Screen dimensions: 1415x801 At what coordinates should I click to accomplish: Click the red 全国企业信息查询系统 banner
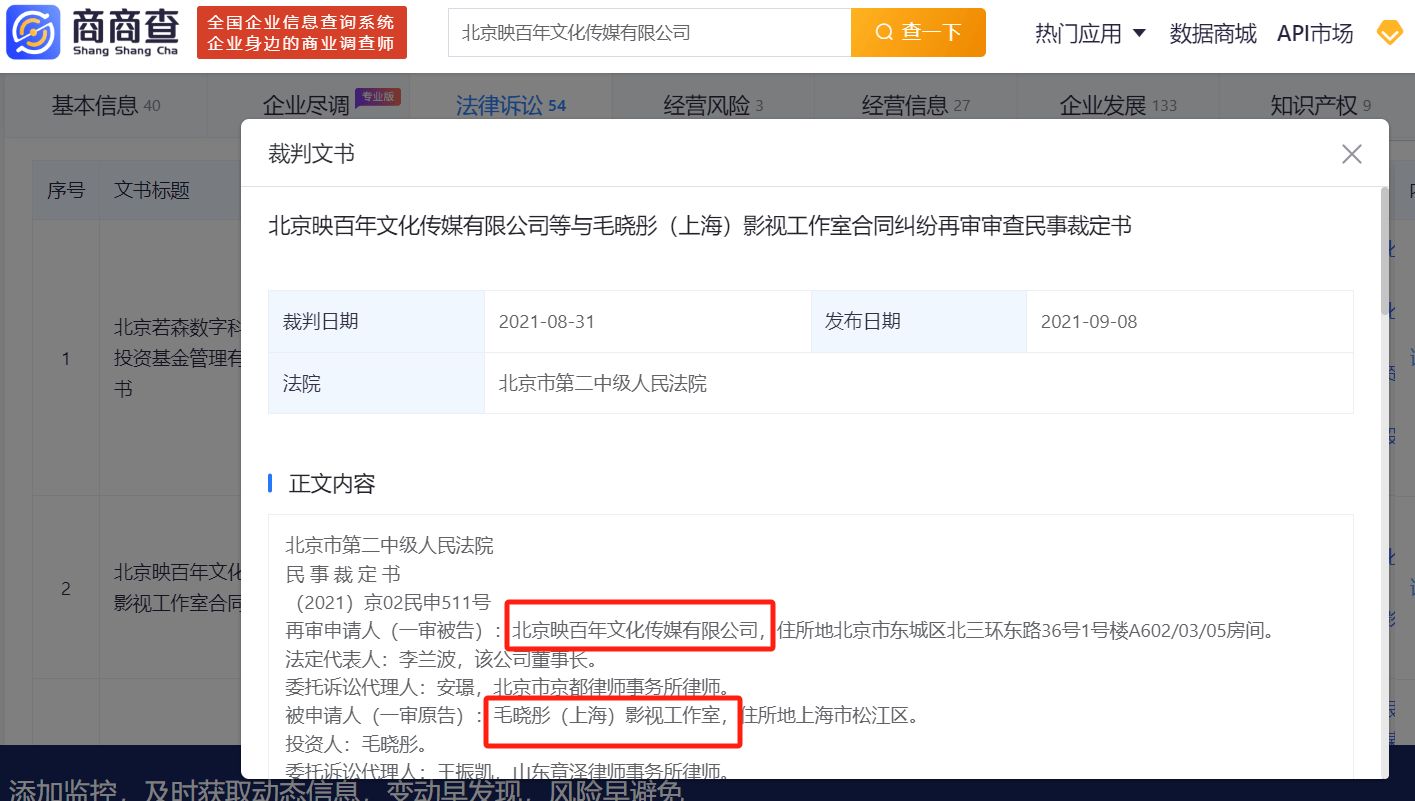(x=301, y=33)
